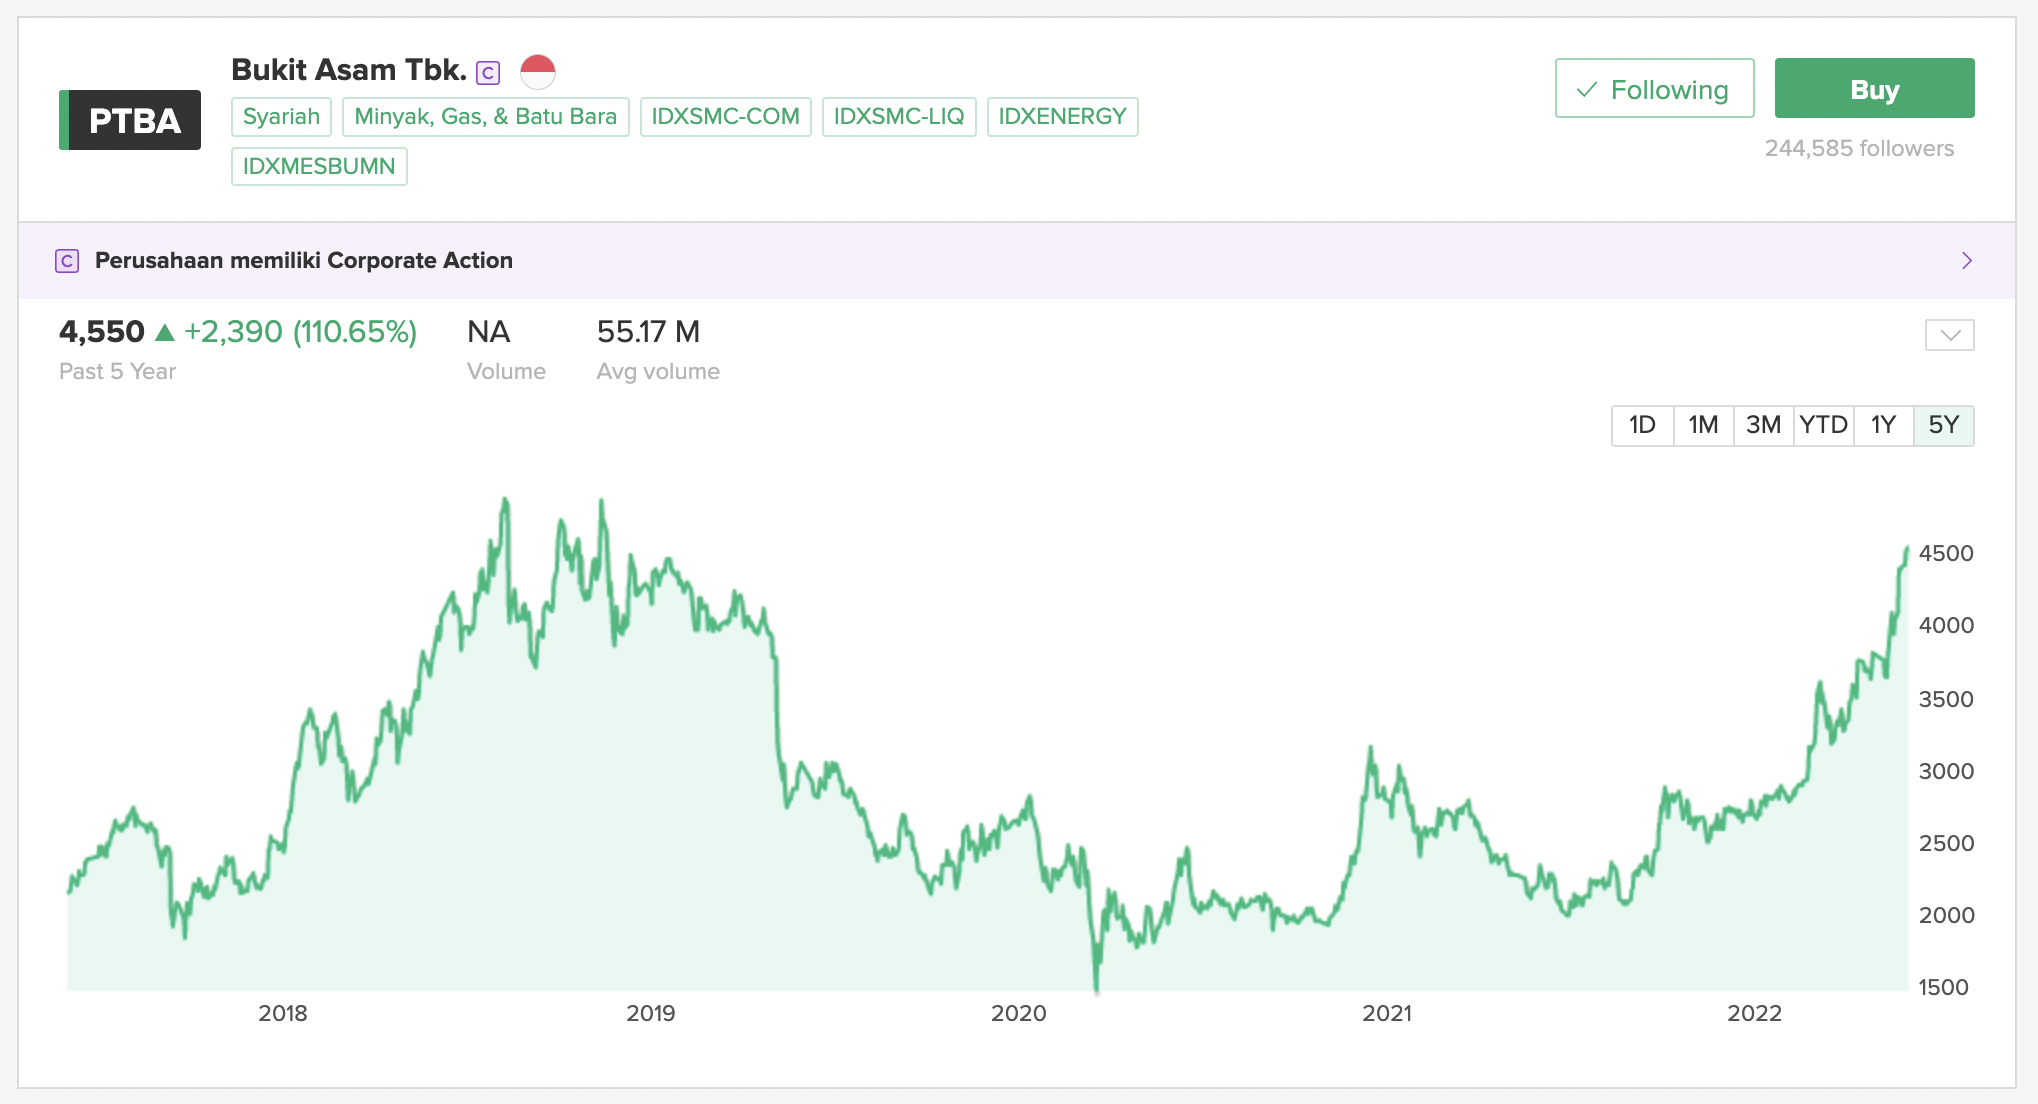The width and height of the screenshot is (2038, 1104).
Task: Choose the 3M time period
Action: (x=1763, y=425)
